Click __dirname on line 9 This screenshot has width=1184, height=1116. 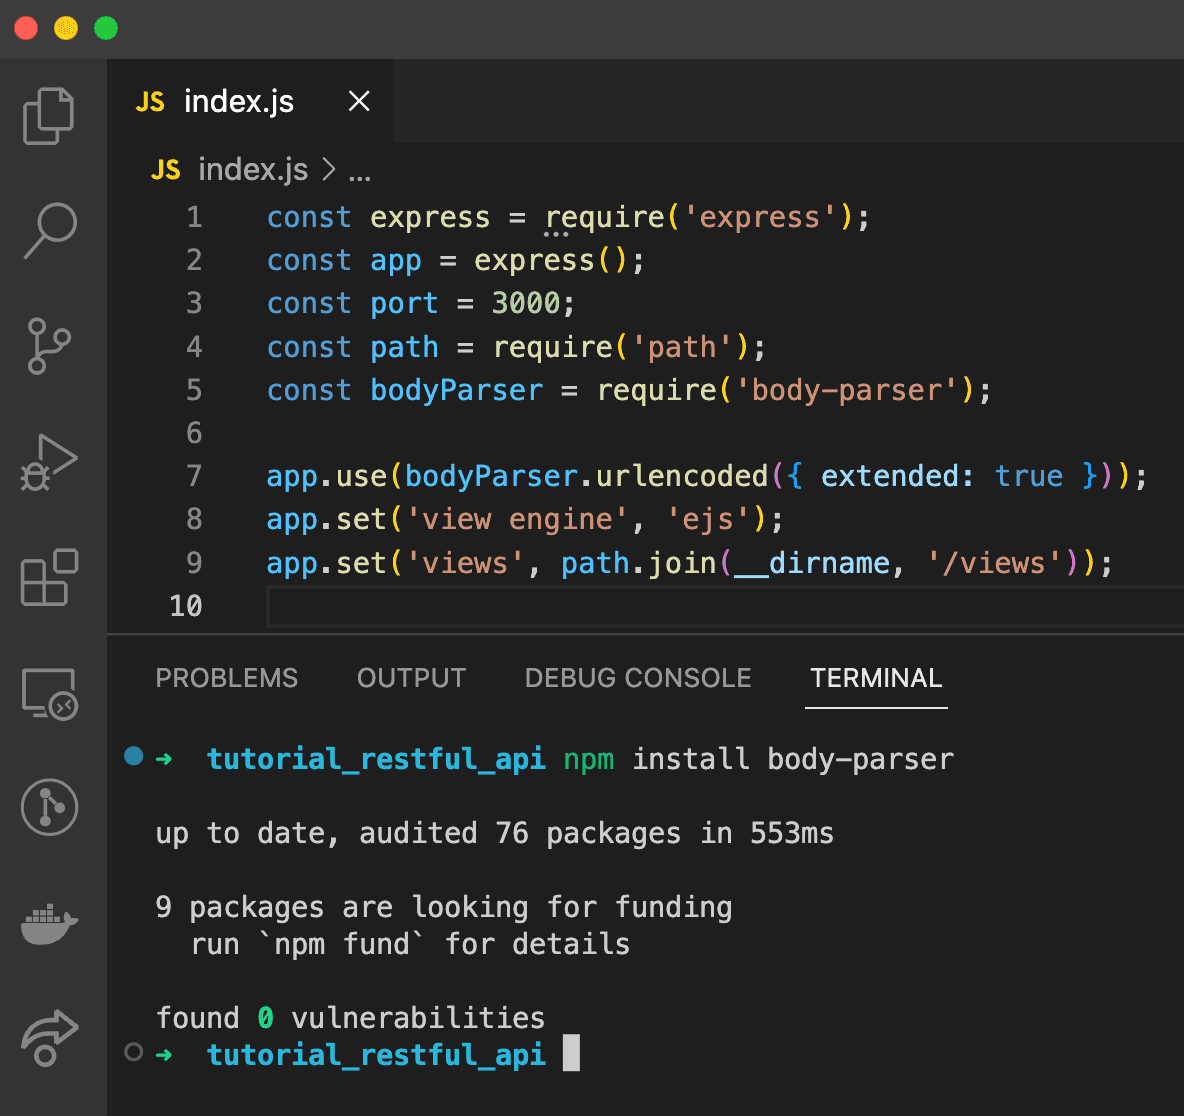[x=812, y=563]
